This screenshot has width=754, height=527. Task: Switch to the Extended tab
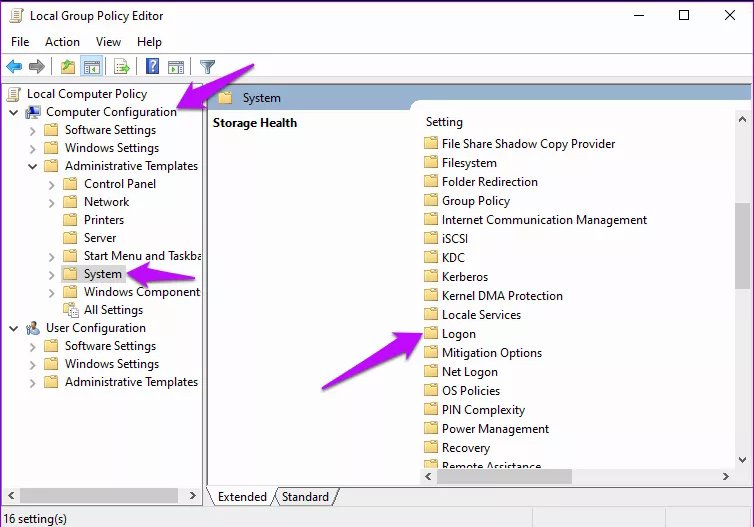point(242,496)
